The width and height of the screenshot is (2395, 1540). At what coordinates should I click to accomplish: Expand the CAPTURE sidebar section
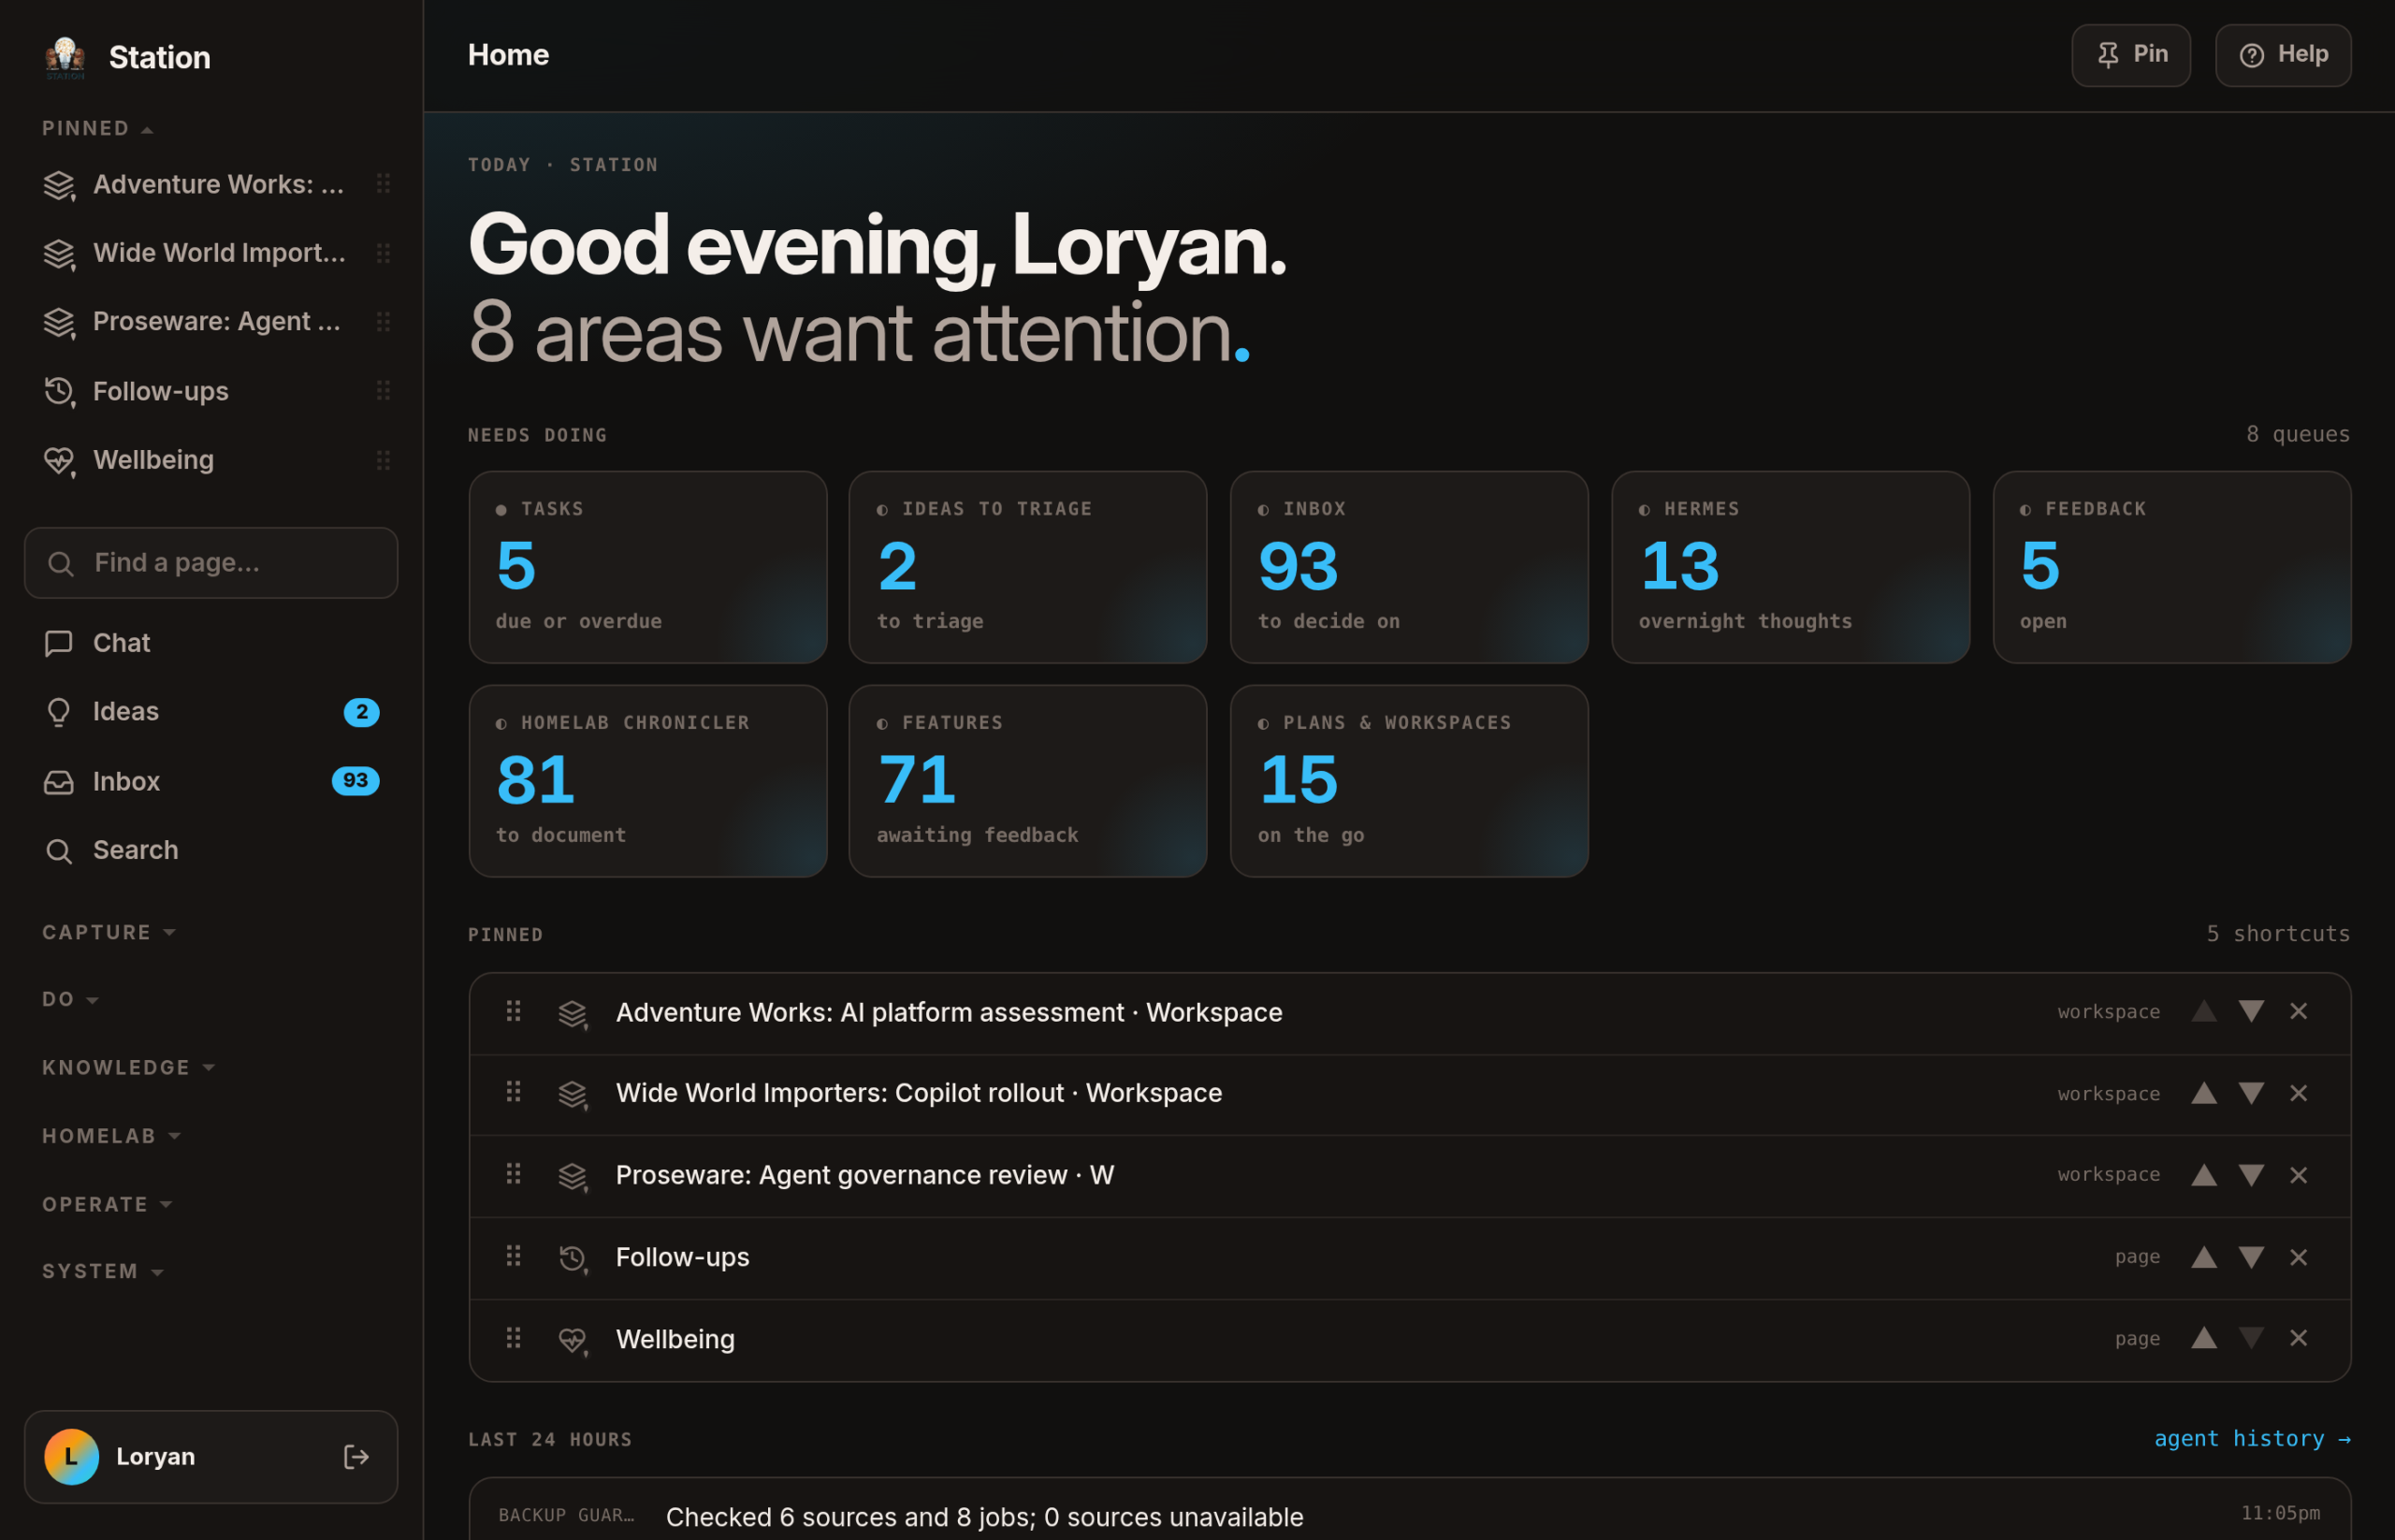108,932
